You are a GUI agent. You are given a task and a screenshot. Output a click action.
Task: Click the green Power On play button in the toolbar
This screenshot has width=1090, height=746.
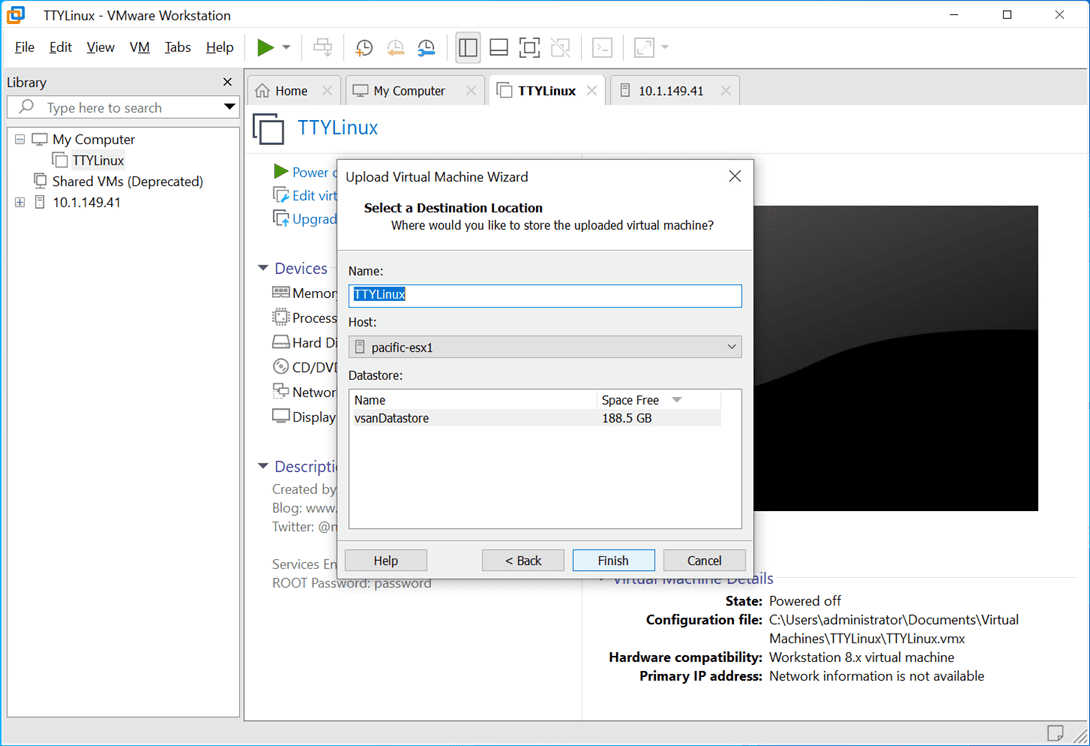pos(265,47)
